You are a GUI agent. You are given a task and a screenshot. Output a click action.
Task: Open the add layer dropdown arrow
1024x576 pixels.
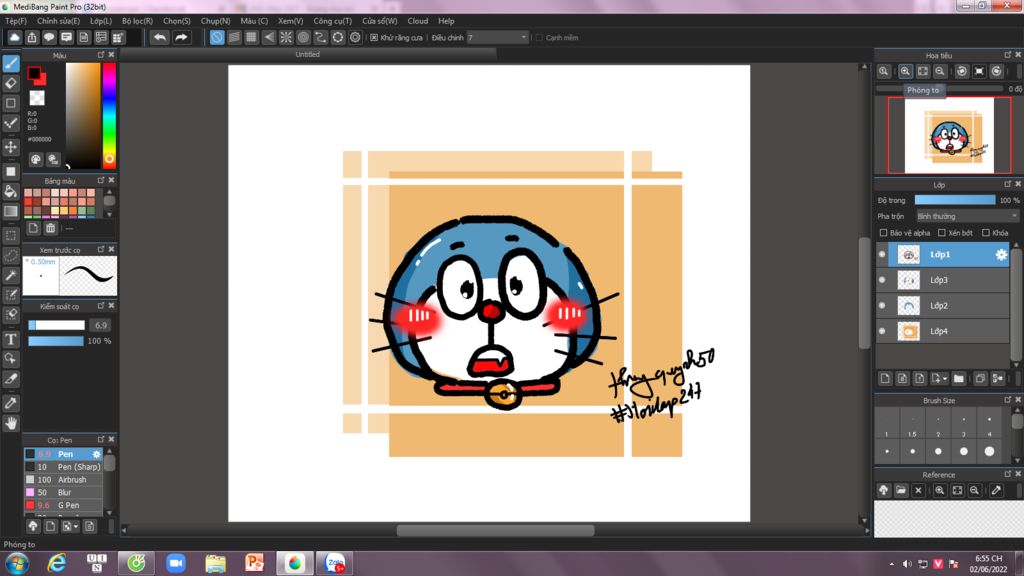pos(945,379)
